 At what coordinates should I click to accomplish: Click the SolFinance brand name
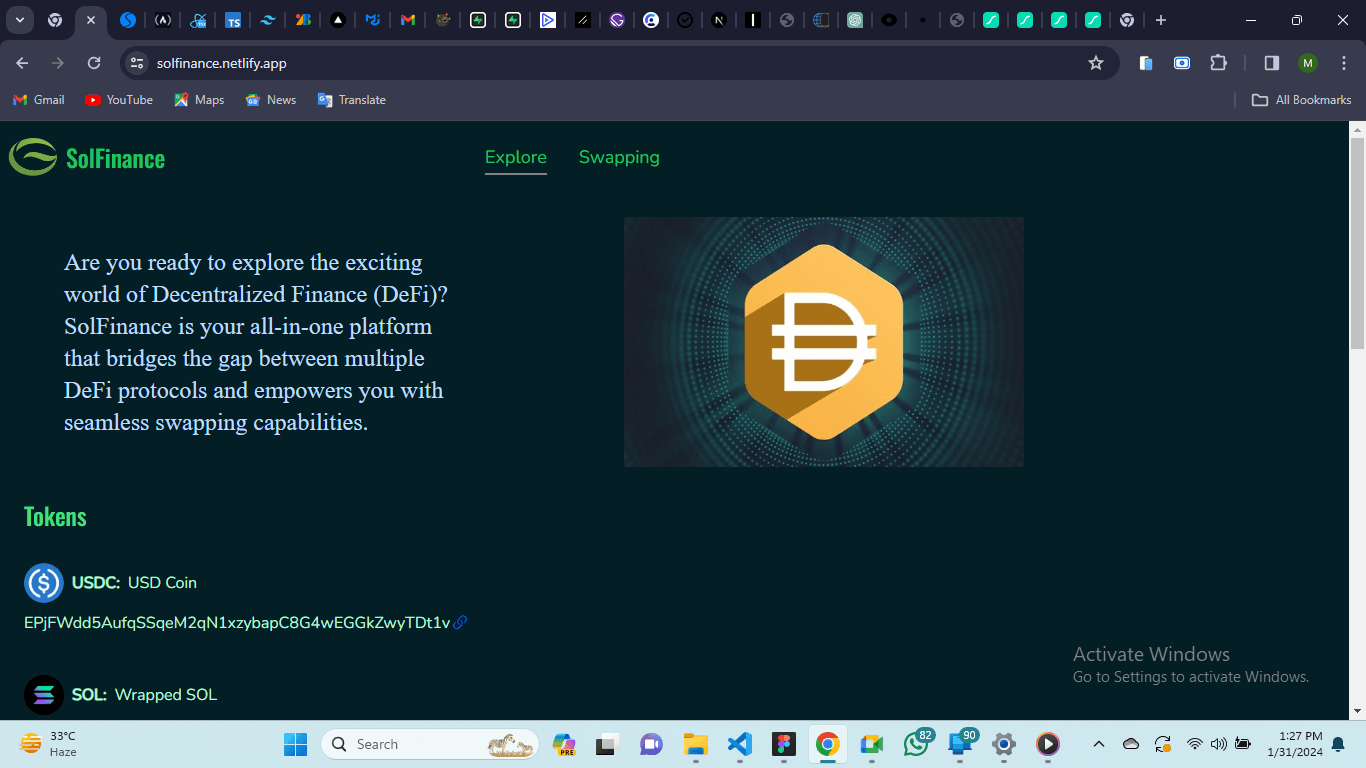(115, 158)
